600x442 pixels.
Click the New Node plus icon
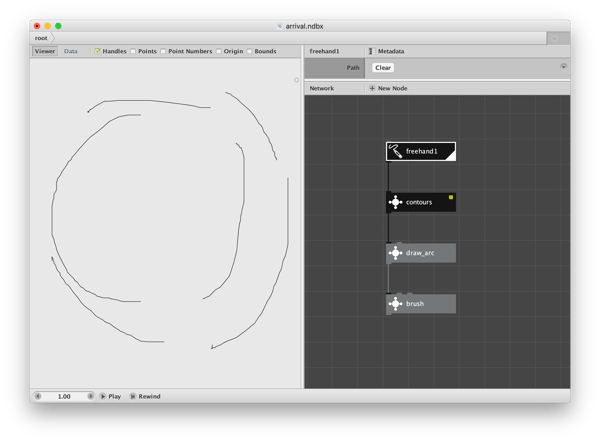pyautogui.click(x=372, y=88)
